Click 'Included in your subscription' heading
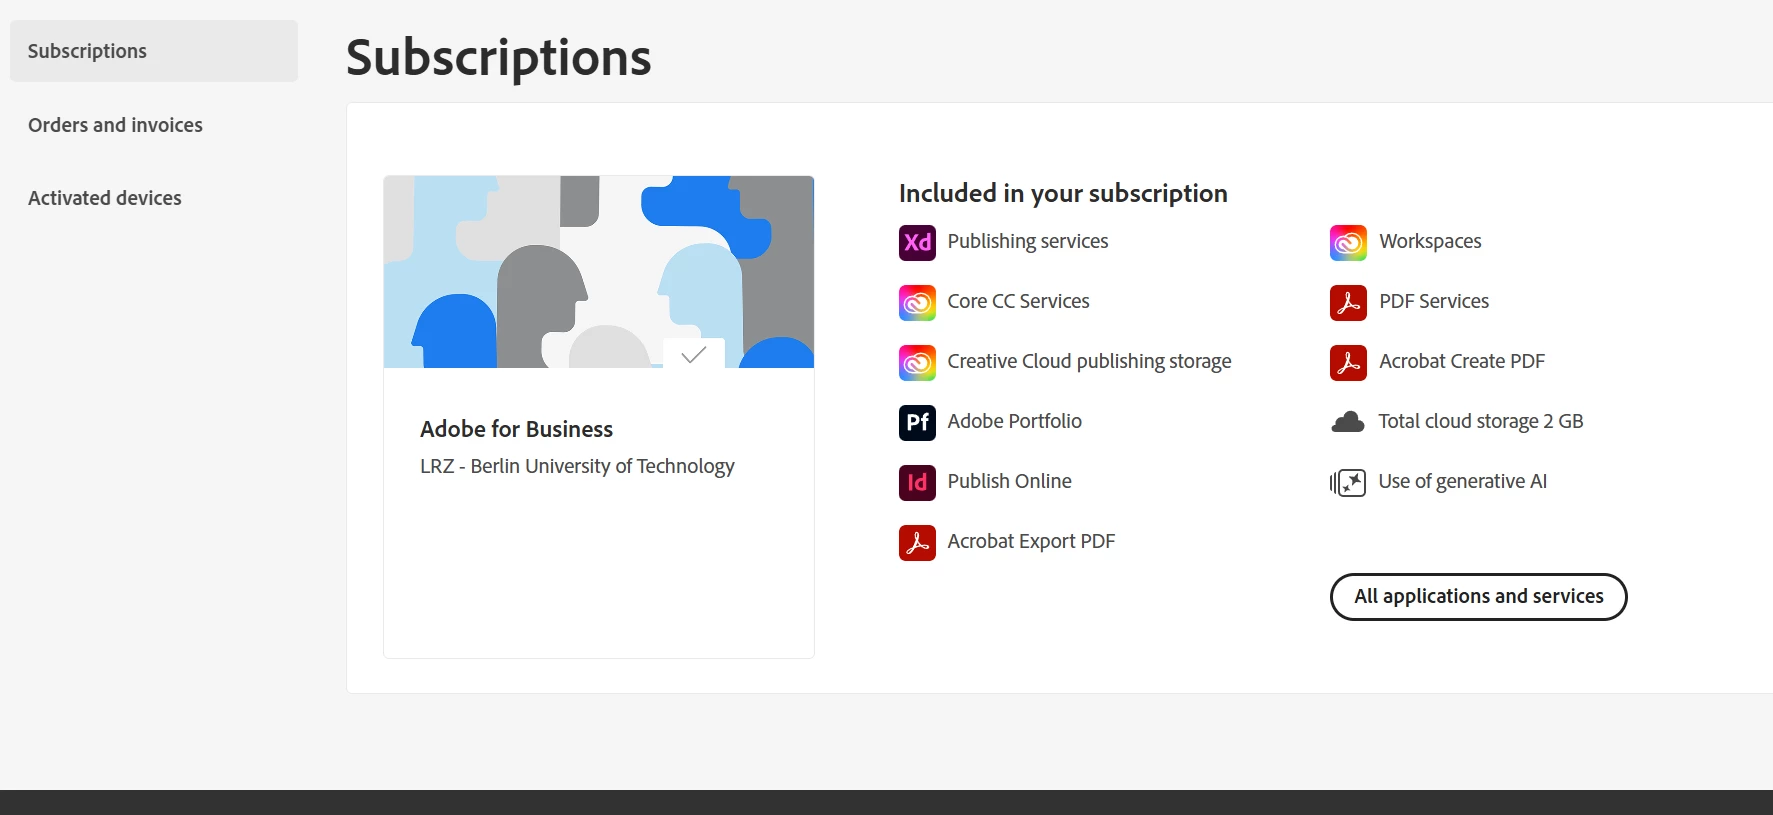Screen dimensions: 1773x815 1063,193
